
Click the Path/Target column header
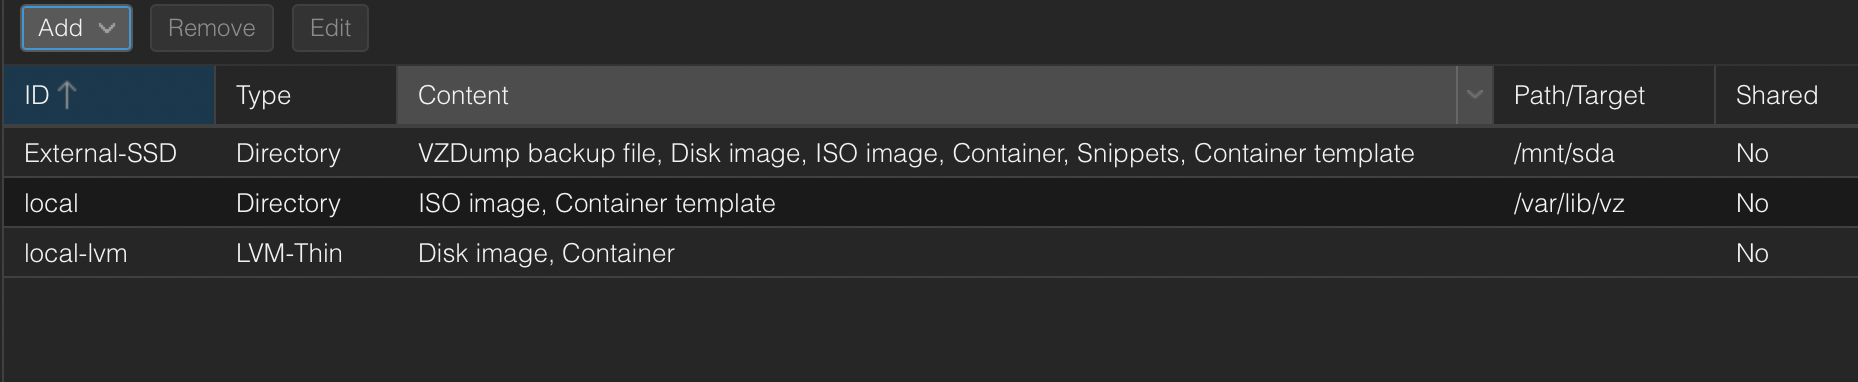pos(1604,95)
